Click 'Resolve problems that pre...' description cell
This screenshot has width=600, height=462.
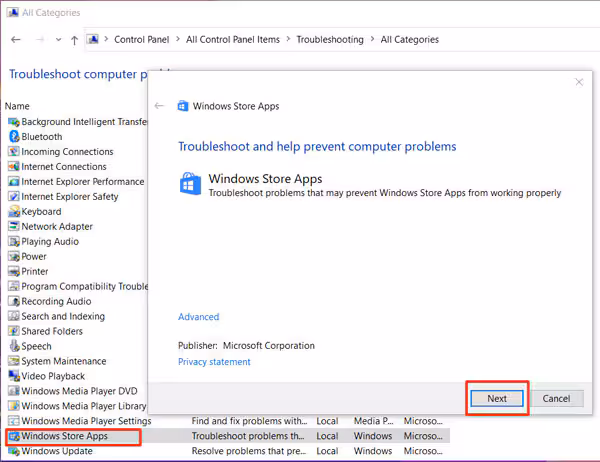[249, 451]
